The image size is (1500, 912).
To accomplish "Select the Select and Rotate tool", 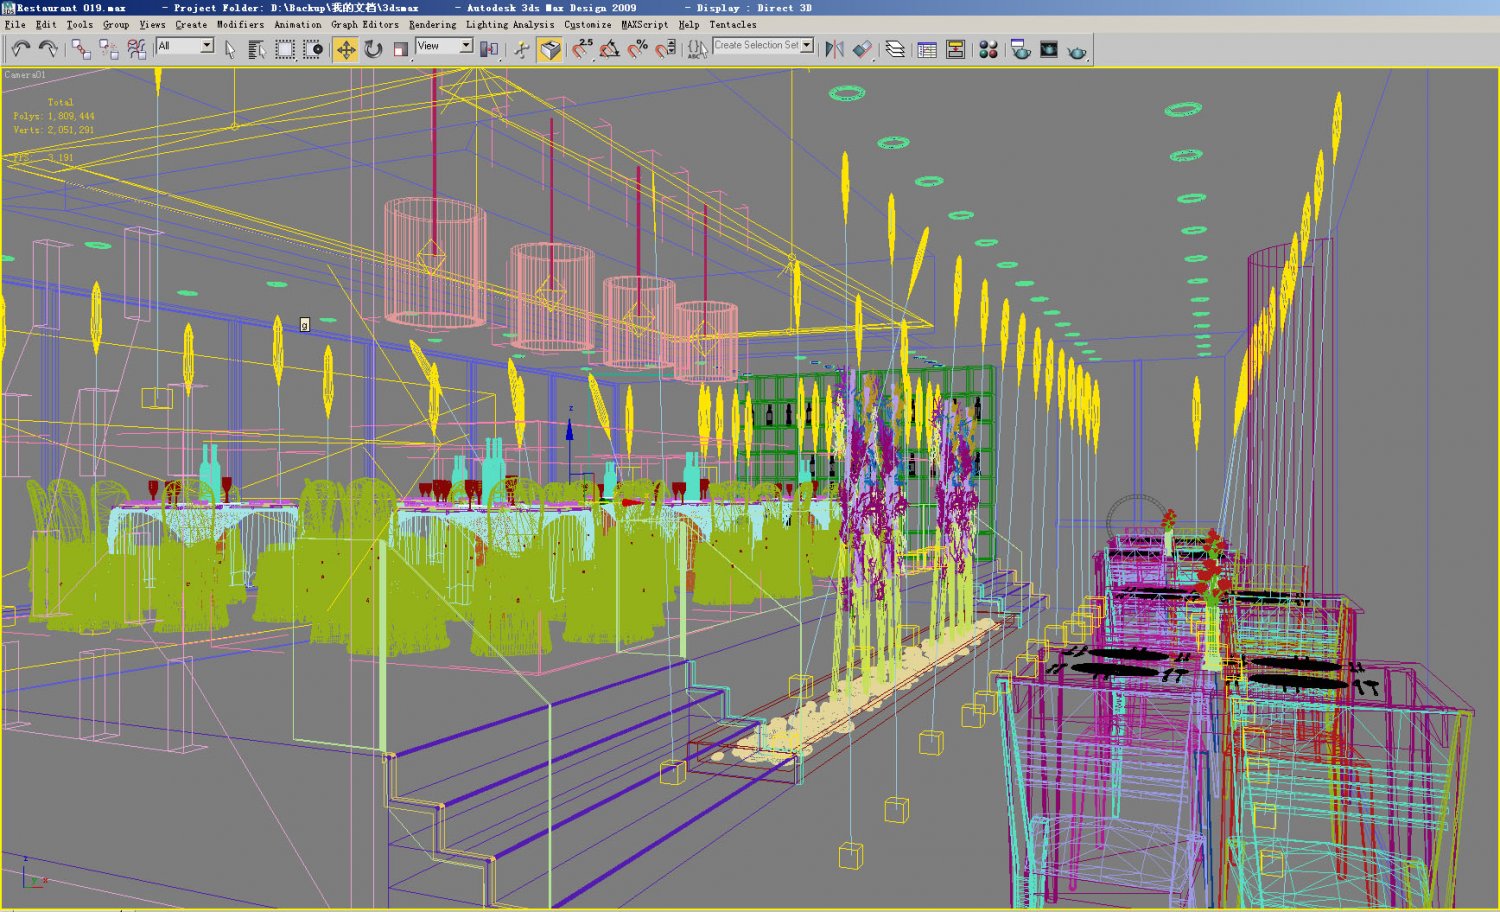I will [373, 49].
